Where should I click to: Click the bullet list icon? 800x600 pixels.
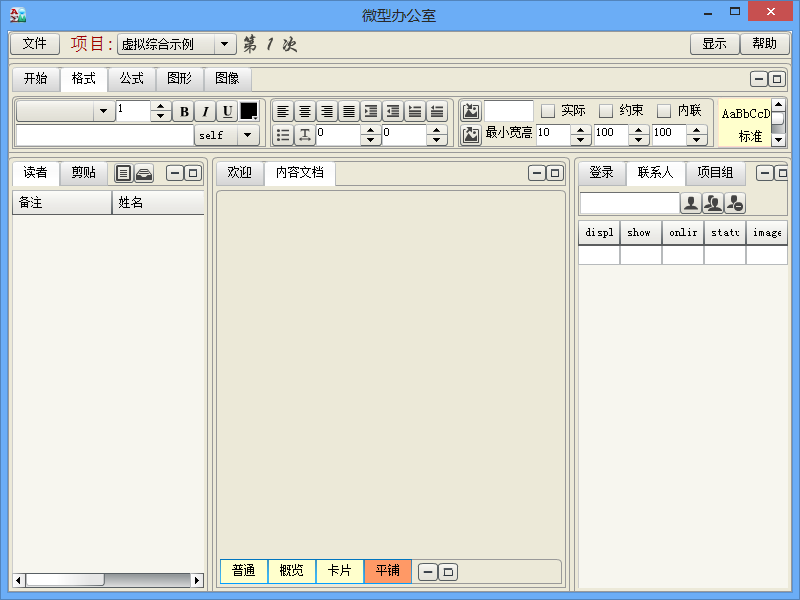[x=283, y=135]
